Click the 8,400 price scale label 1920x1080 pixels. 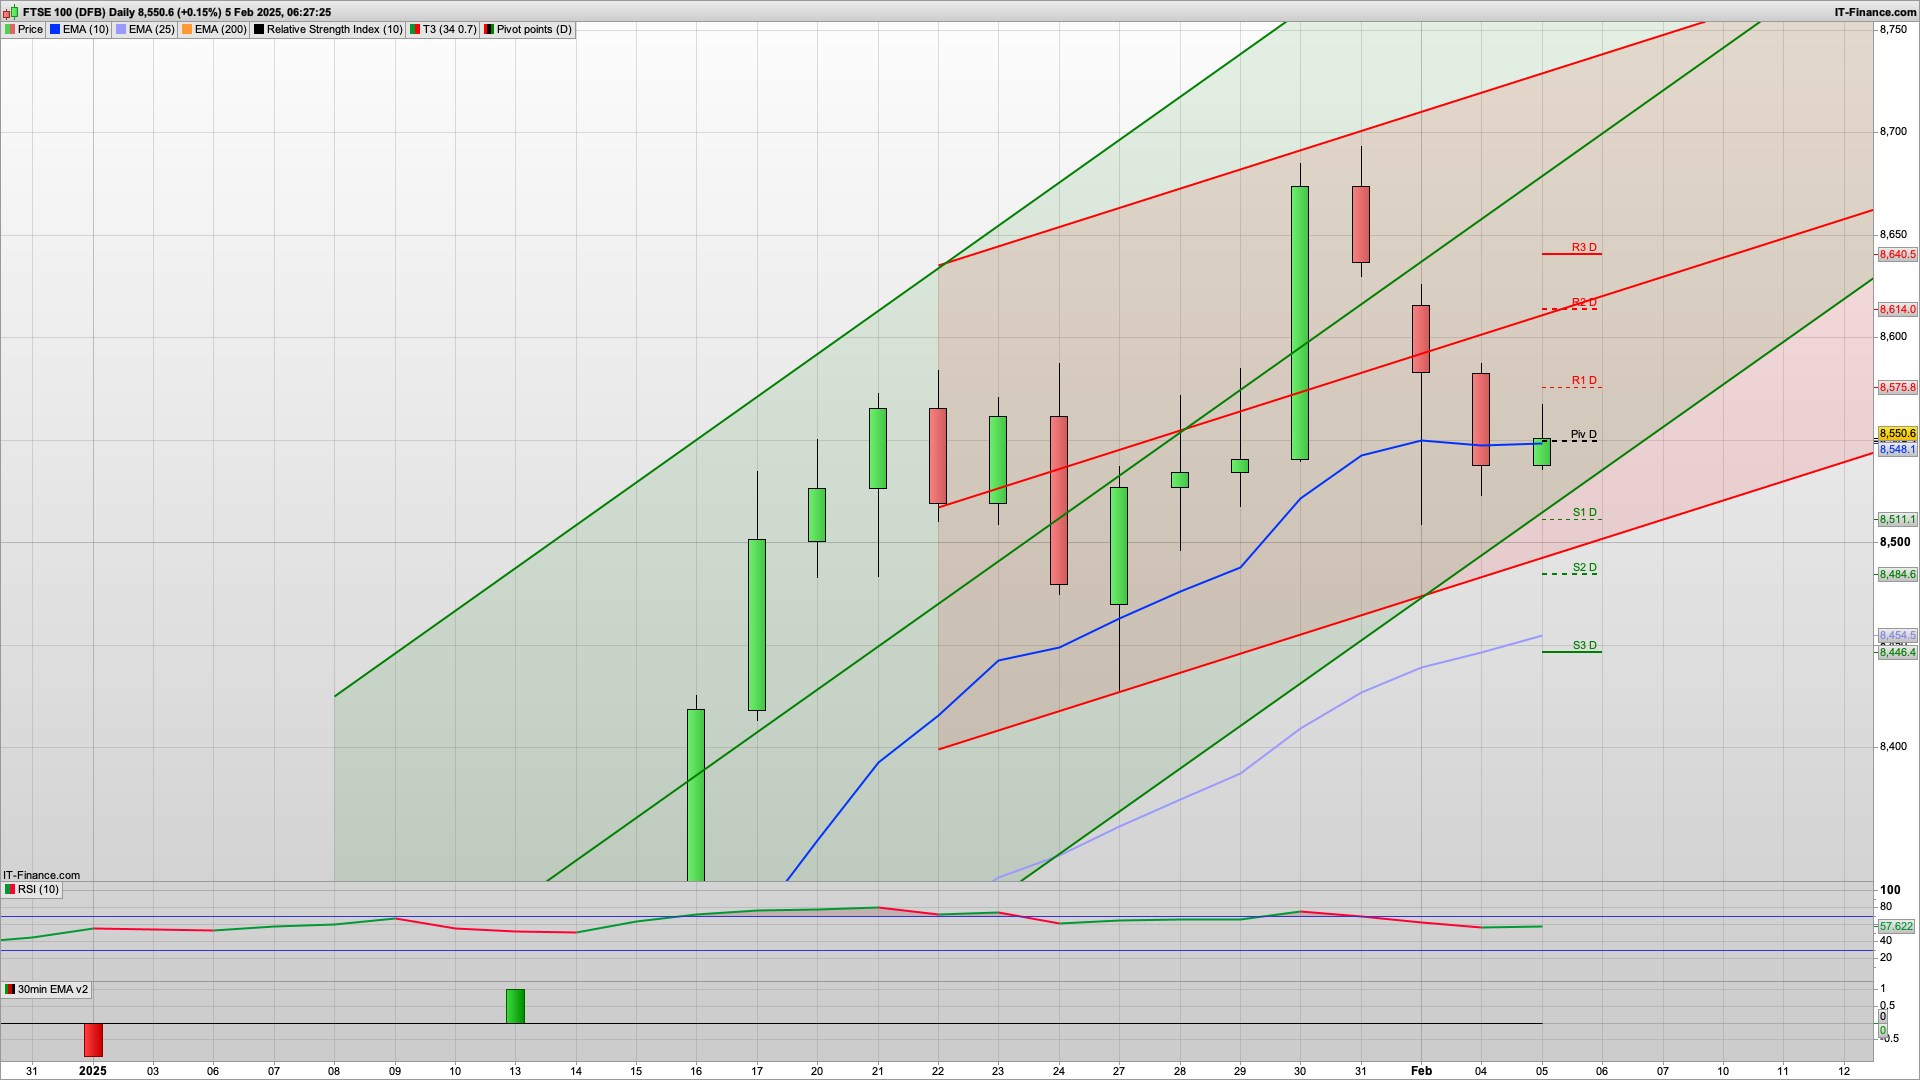pyautogui.click(x=1893, y=747)
